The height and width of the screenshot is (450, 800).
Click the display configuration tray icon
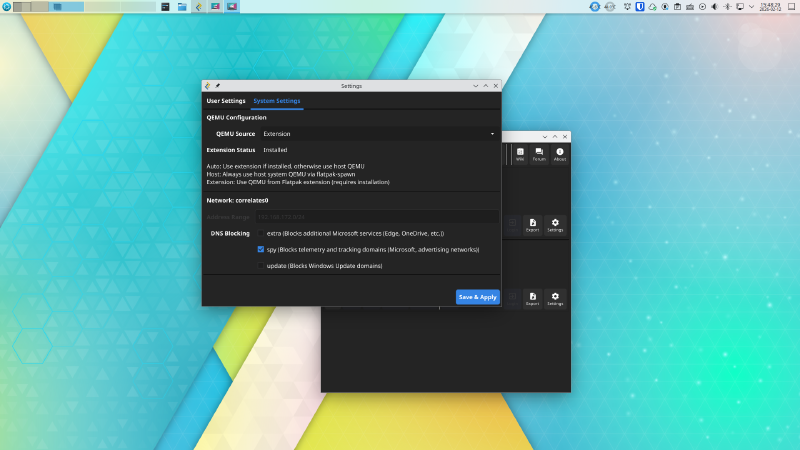click(x=740, y=7)
